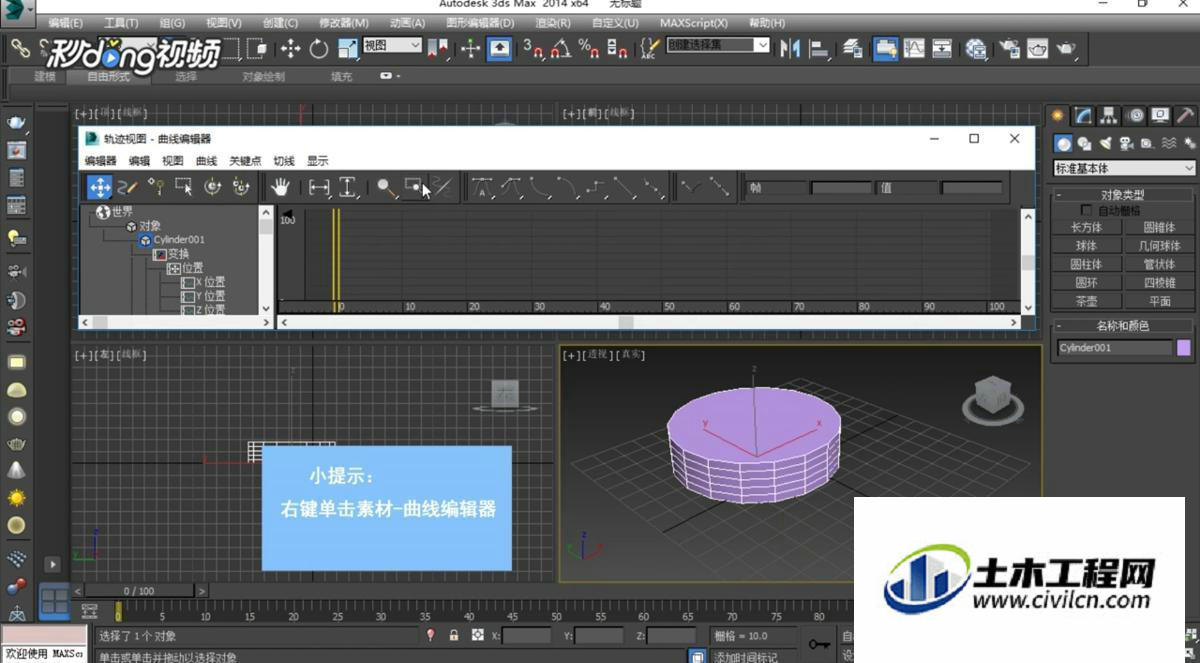Image resolution: width=1200 pixels, height=663 pixels.
Task: Click the 管状体 button
Action: point(1159,264)
